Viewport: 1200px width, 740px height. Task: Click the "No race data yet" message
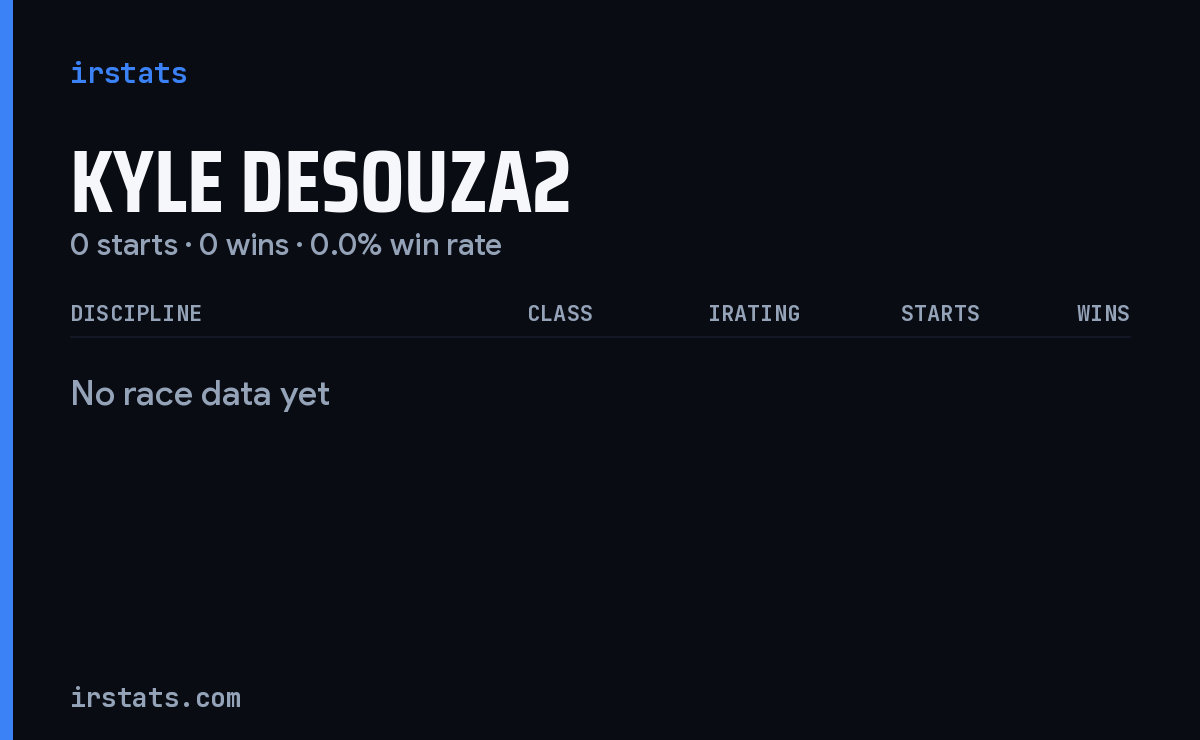pos(200,394)
